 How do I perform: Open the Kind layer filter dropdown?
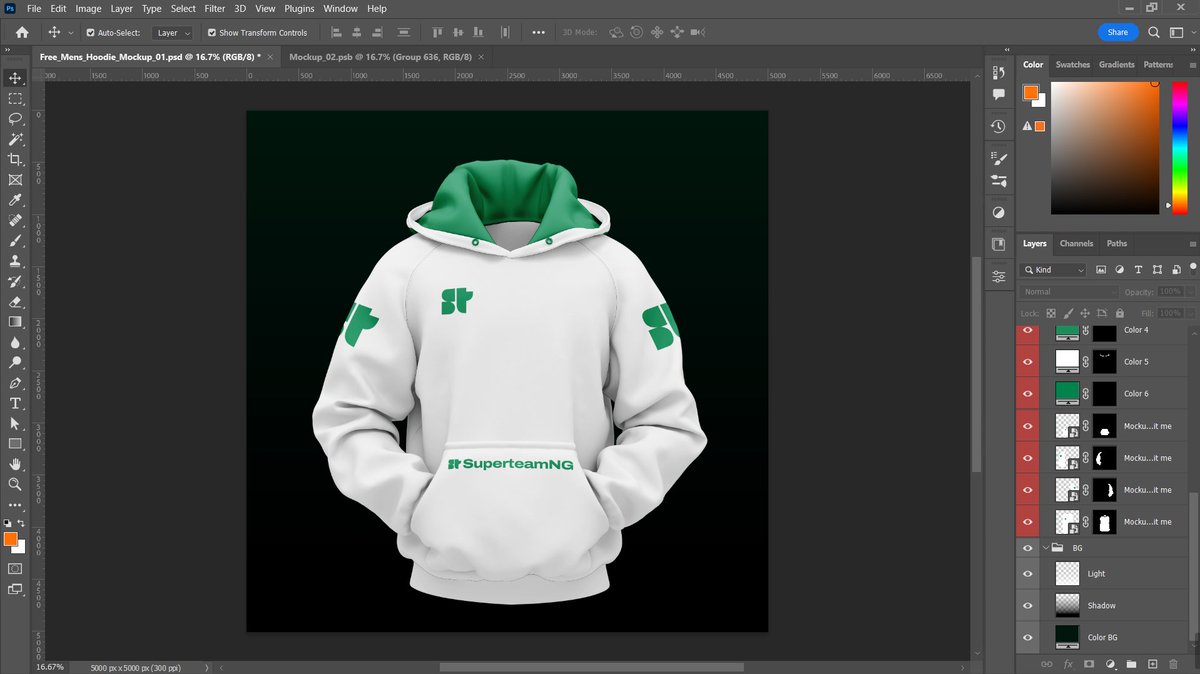(1053, 270)
